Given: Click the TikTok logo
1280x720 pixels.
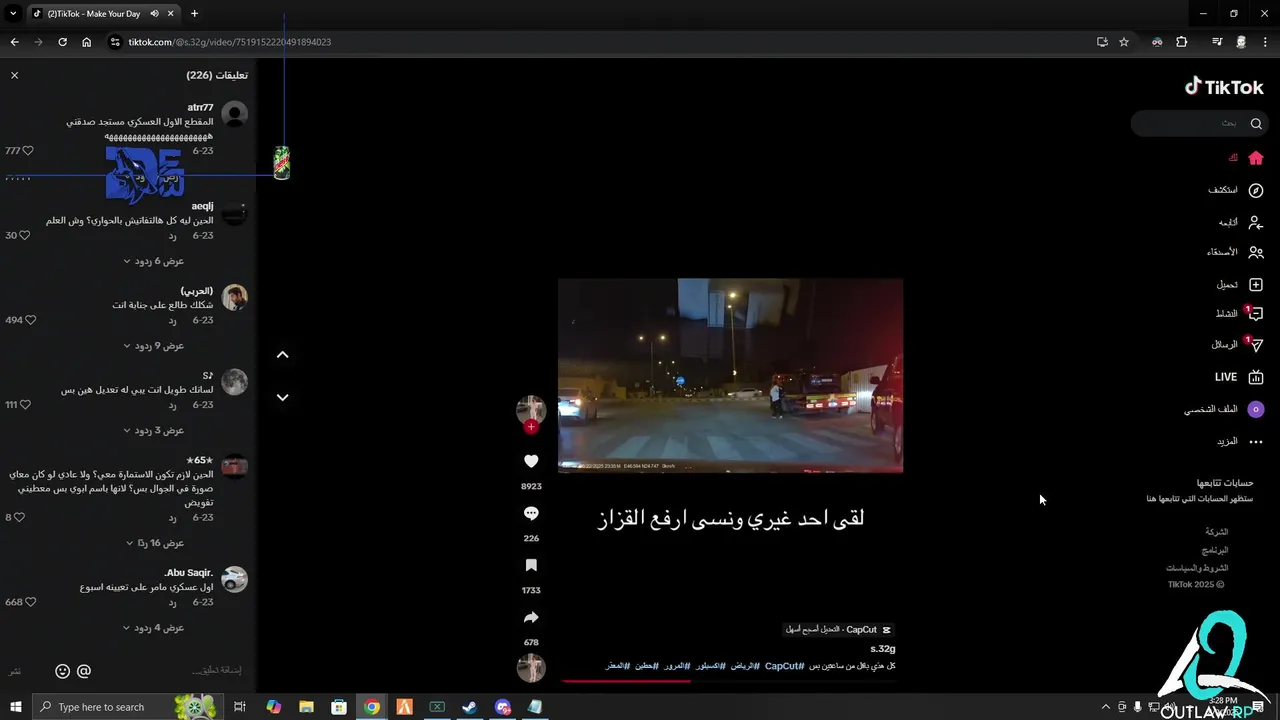Looking at the screenshot, I should [x=1224, y=87].
